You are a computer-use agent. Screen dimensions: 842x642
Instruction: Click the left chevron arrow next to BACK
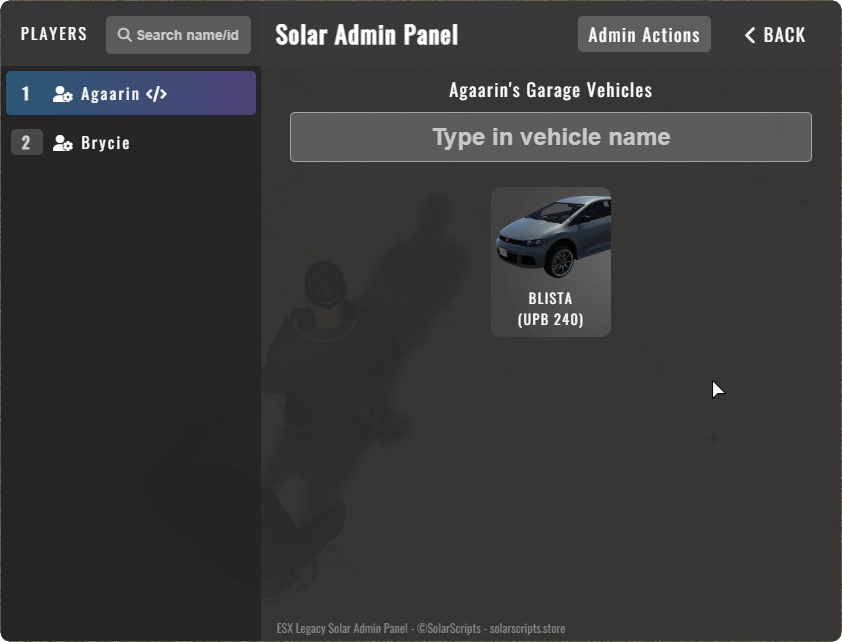click(750, 35)
